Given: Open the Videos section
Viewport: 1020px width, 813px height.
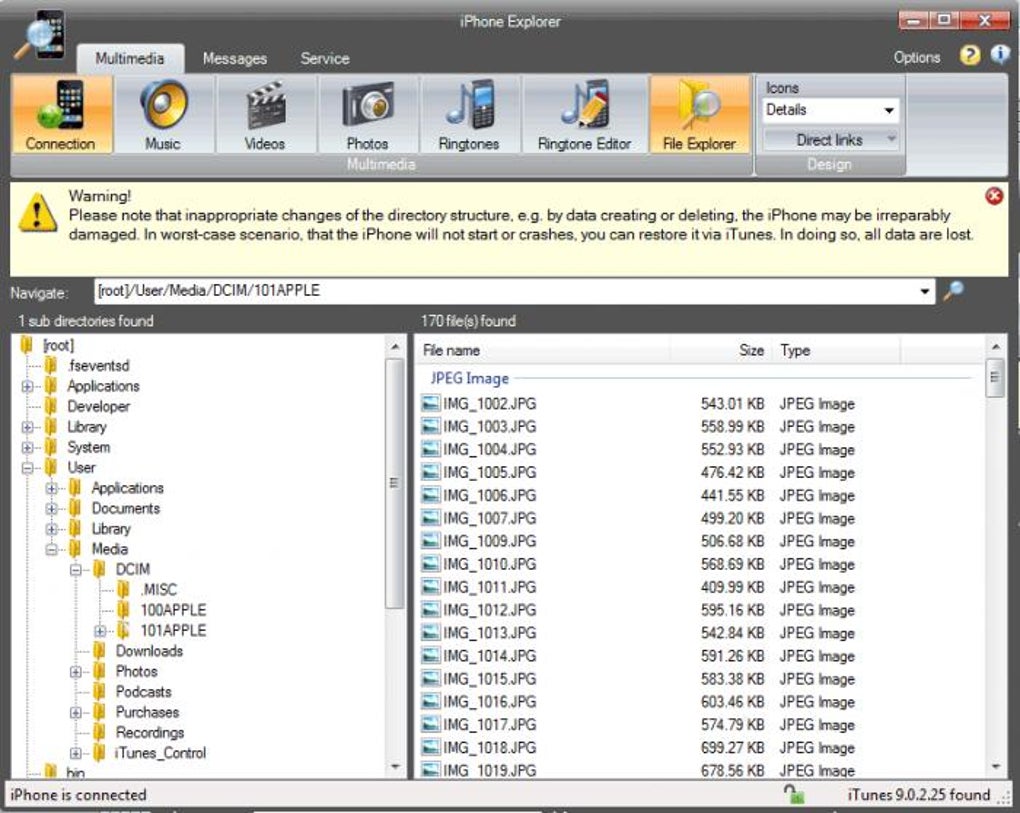Looking at the screenshot, I should (265, 114).
